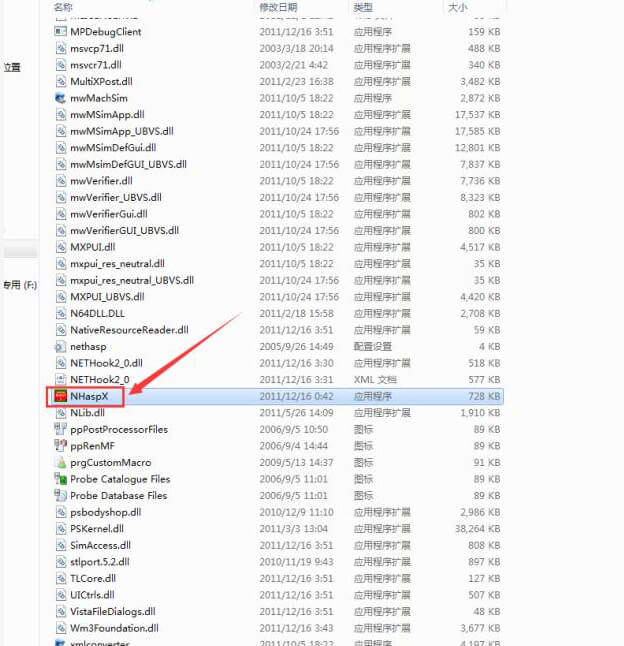Sort by the 名称 column header
Image resolution: width=624 pixels, height=646 pixels.
pyautogui.click(x=63, y=7)
